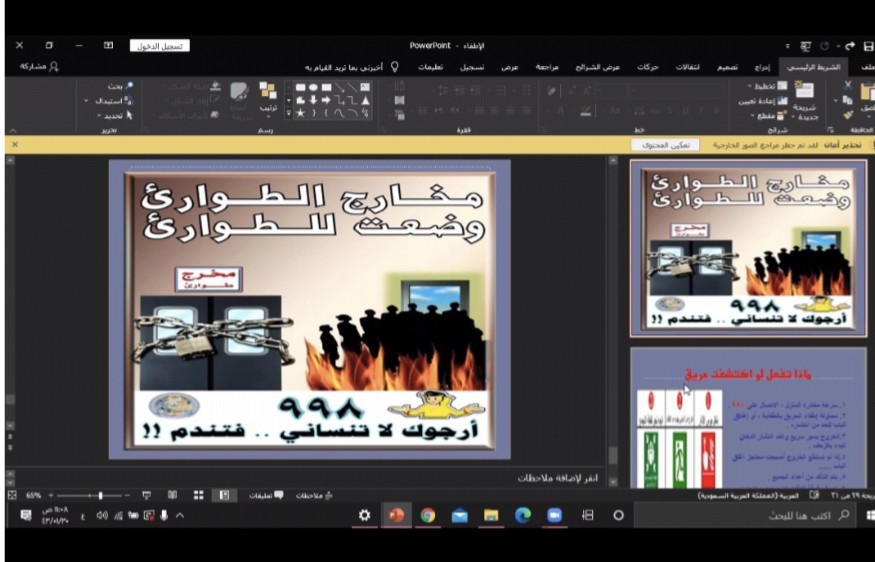Toggle the Notes (ملاحظات) pane in the status bar
Screen dimensions: 875x562
(316, 495)
